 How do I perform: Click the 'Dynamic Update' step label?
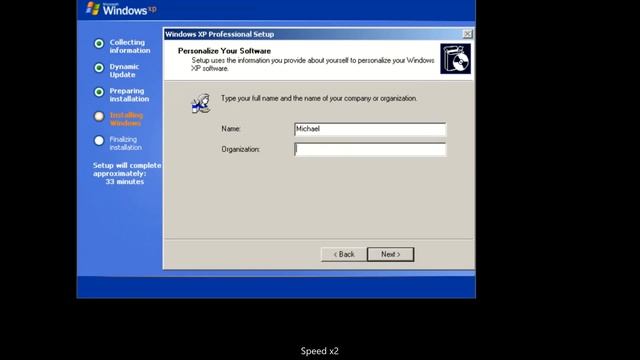pyautogui.click(x=124, y=71)
